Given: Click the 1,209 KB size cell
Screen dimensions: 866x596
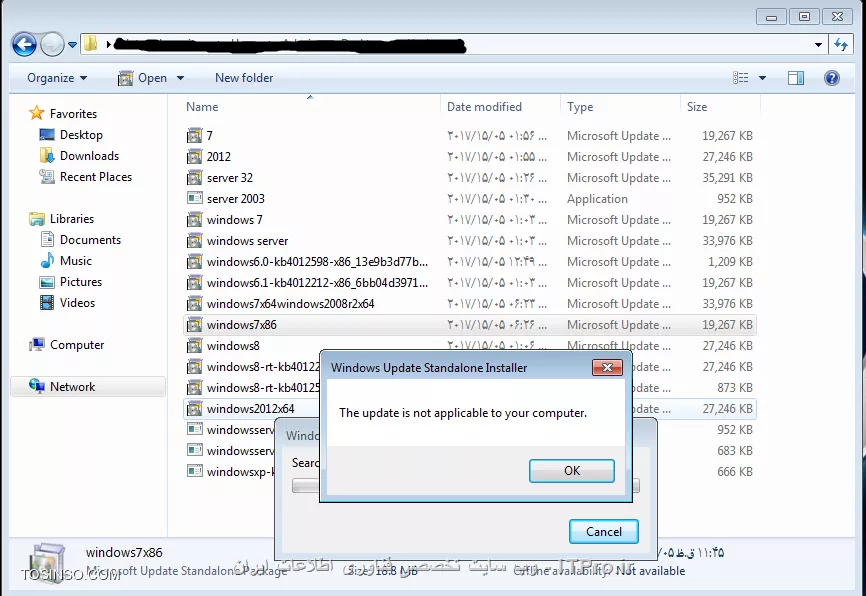Looking at the screenshot, I should [x=730, y=261].
